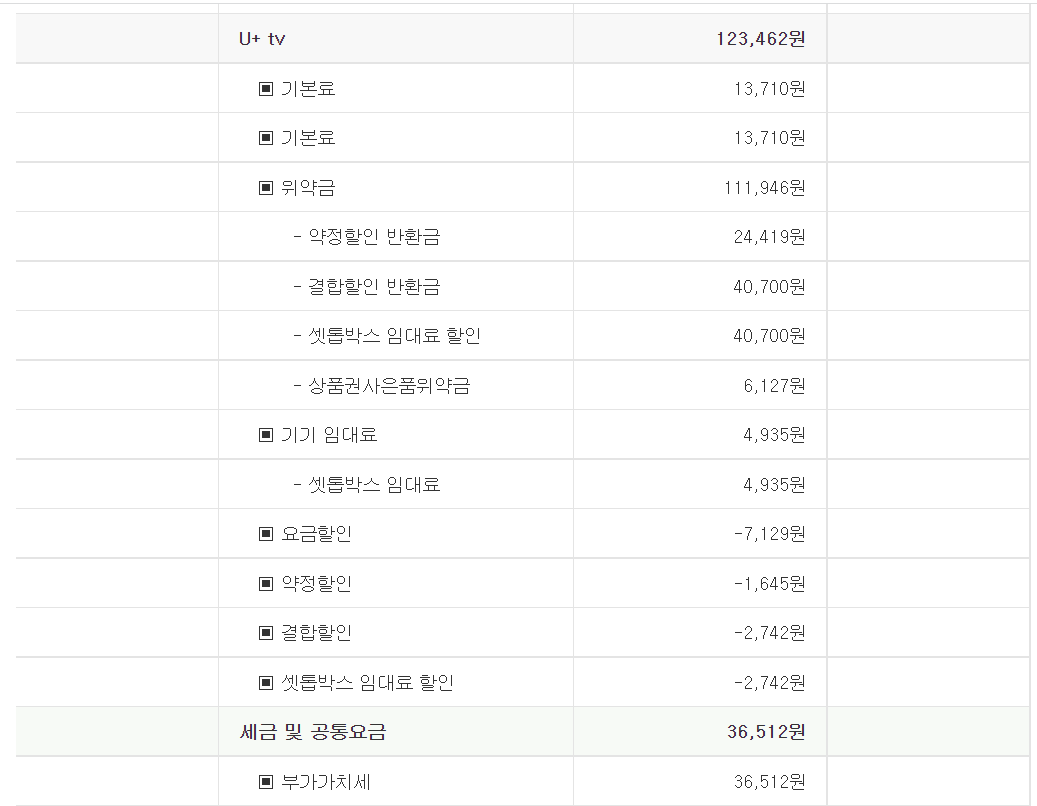
Task: Select the square bullet before the 약정할인 row
Action: pyautogui.click(x=266, y=583)
